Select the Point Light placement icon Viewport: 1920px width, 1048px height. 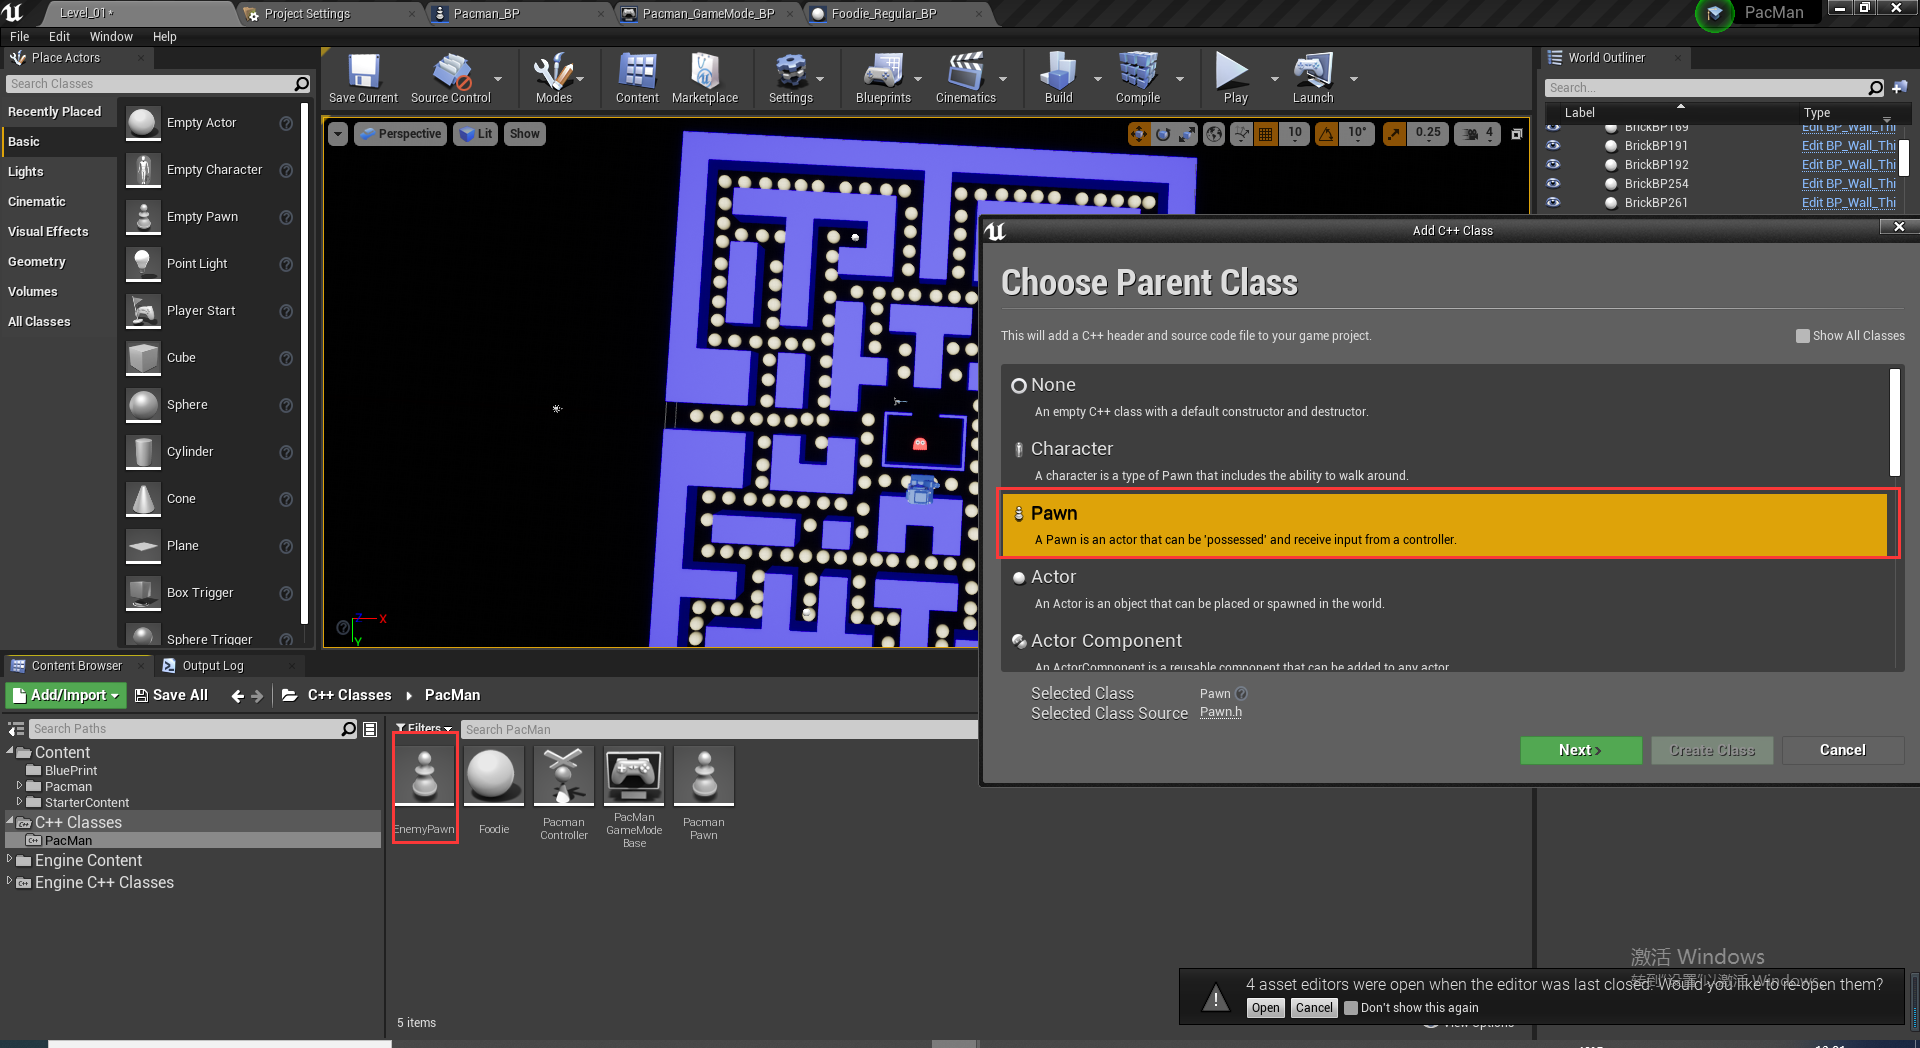(142, 263)
